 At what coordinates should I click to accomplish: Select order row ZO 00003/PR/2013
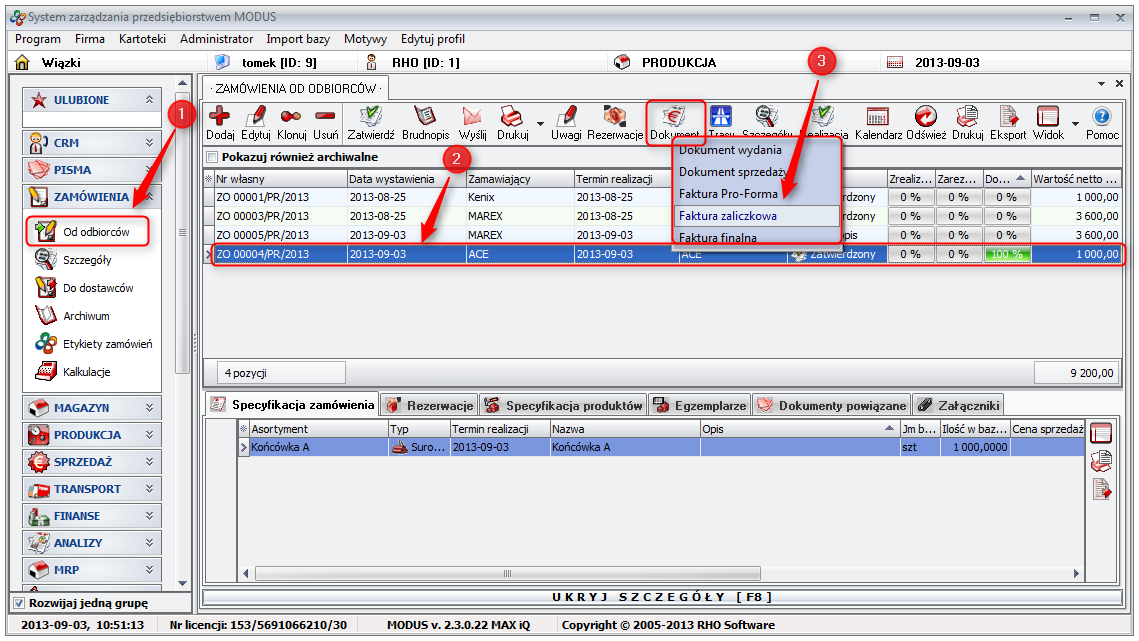tap(263, 216)
